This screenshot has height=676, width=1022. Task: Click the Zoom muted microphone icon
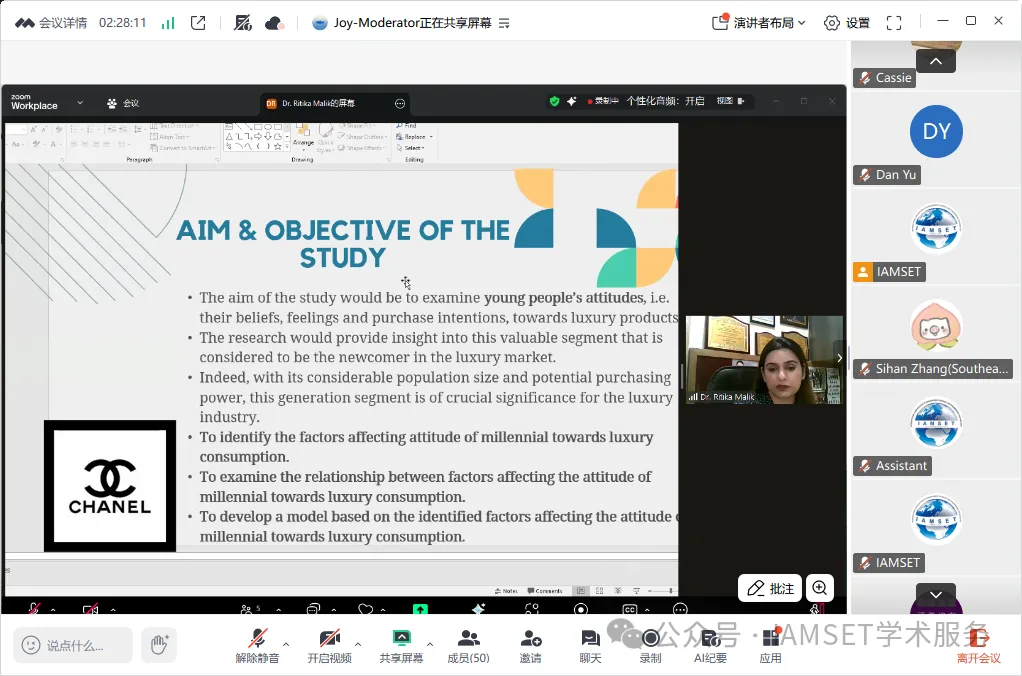(x=34, y=609)
